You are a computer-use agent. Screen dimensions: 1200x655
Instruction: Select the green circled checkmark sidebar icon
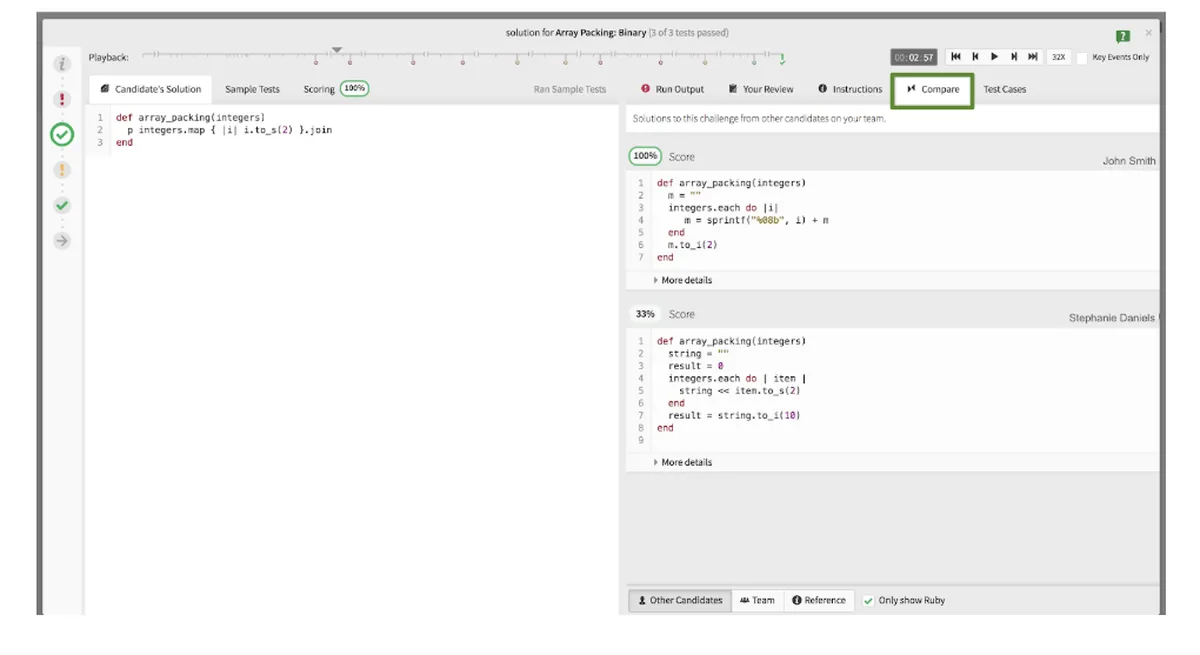pos(62,134)
